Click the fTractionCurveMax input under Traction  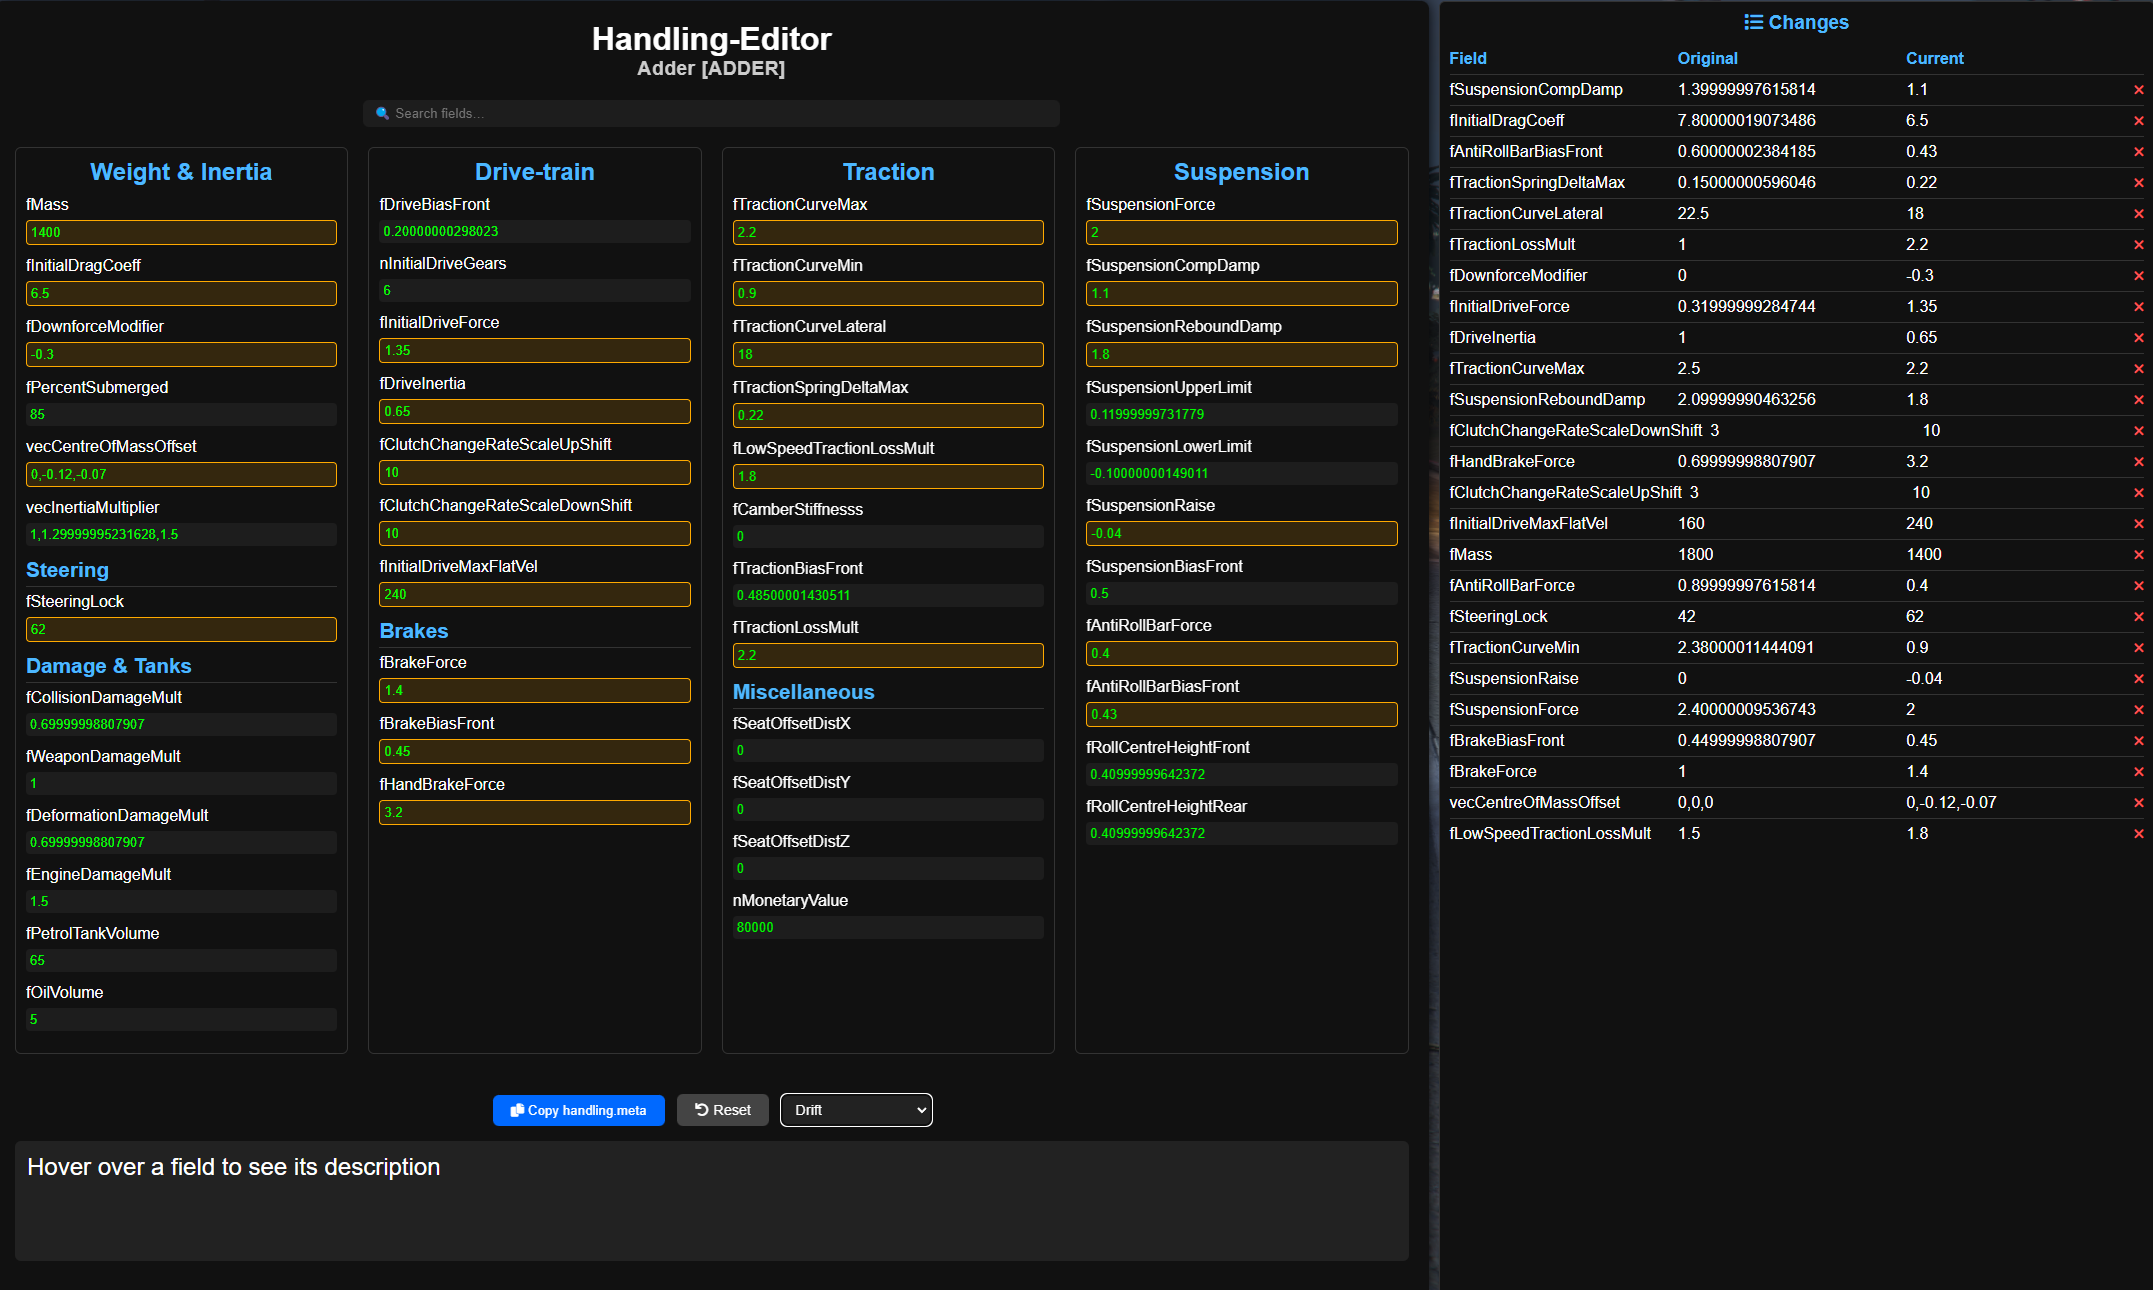(x=888, y=232)
